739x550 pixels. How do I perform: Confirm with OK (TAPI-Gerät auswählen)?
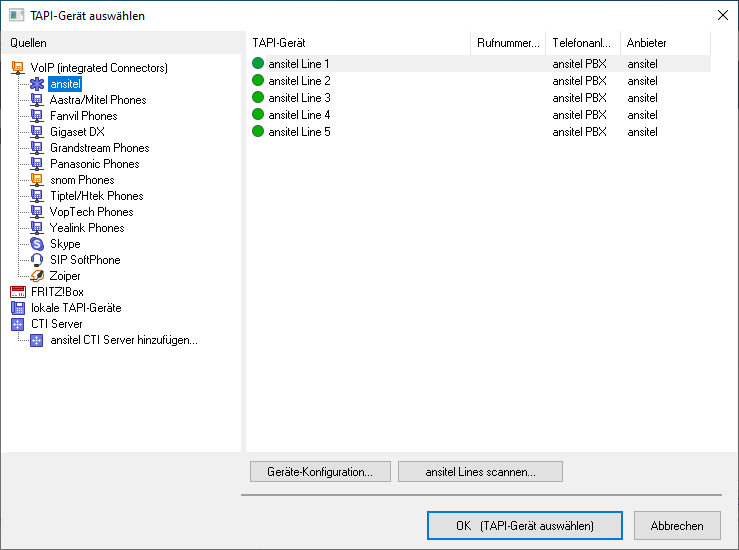(524, 525)
